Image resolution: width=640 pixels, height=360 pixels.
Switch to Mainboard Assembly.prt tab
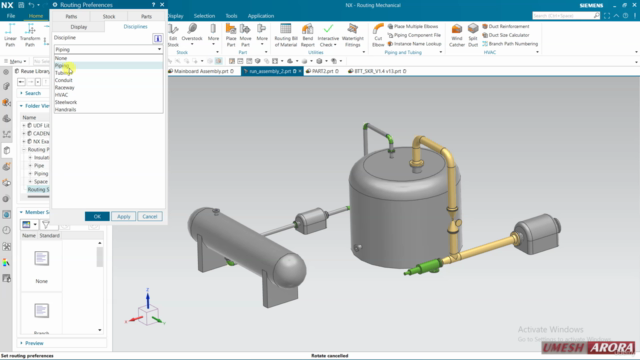point(201,71)
